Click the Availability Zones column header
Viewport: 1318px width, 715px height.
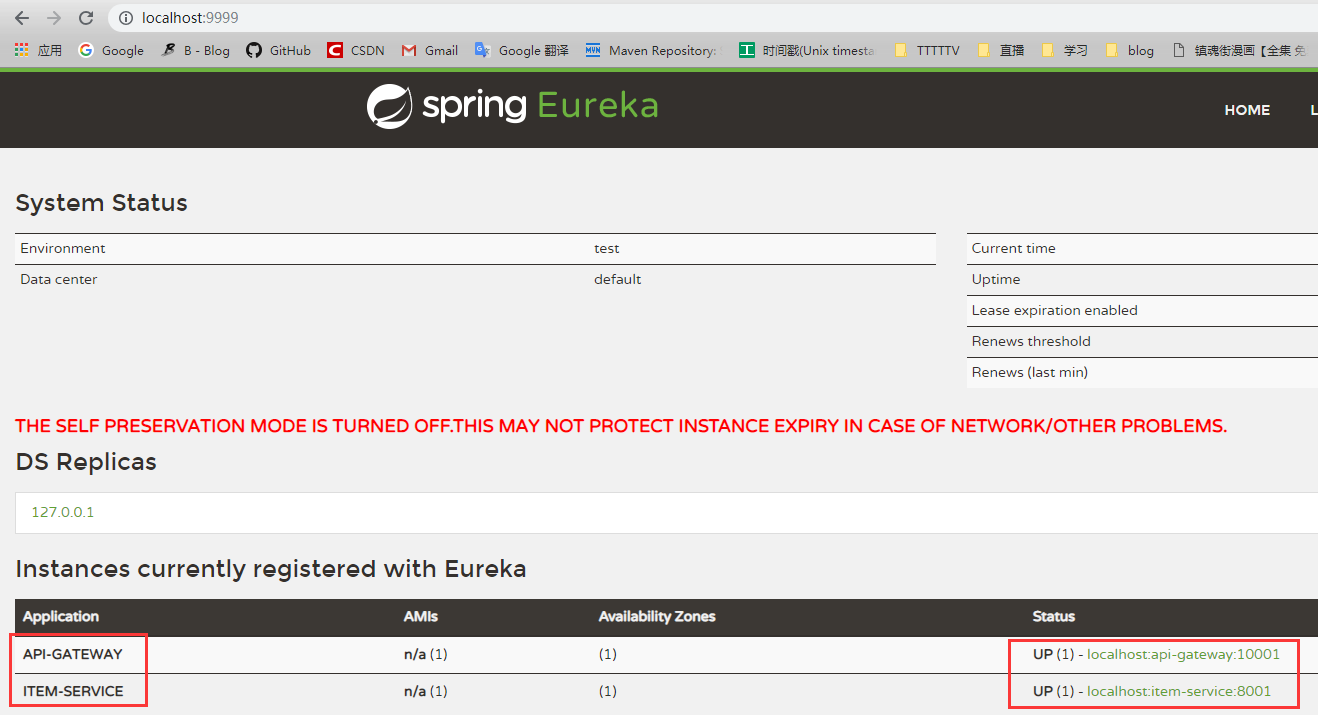[657, 617]
